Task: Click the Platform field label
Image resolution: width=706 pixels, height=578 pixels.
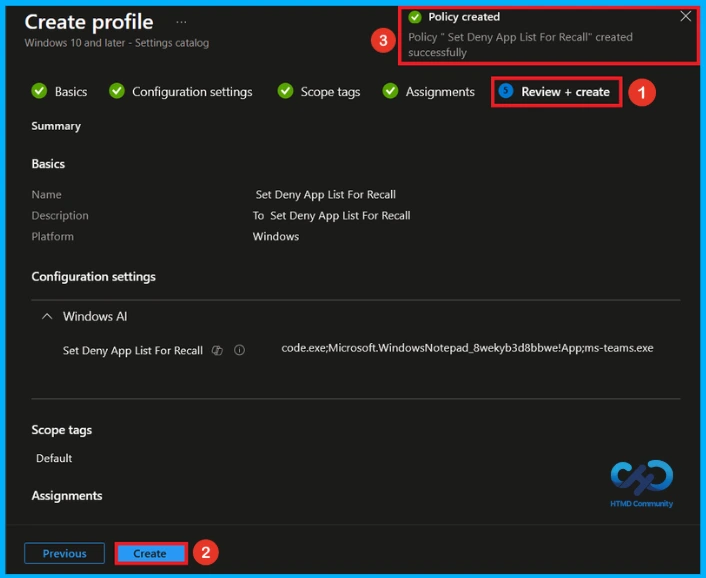Action: click(x=53, y=237)
